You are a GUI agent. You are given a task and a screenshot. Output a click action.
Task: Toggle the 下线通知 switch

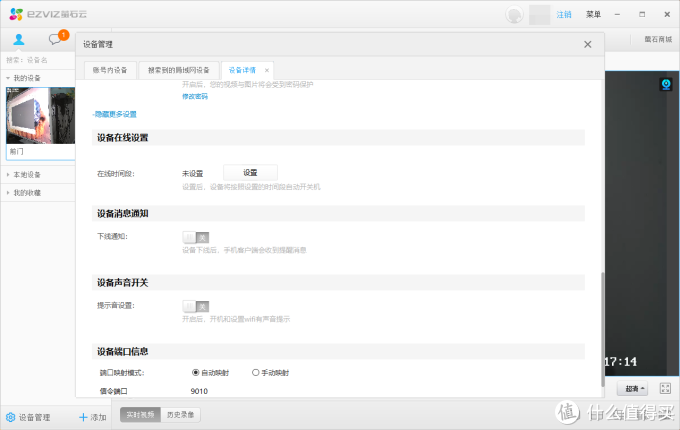click(x=196, y=237)
